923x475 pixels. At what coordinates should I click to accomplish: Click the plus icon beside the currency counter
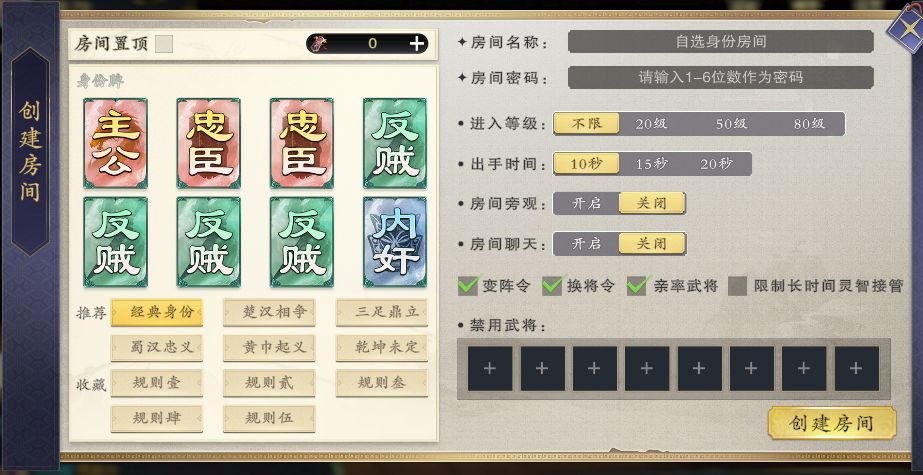[417, 43]
